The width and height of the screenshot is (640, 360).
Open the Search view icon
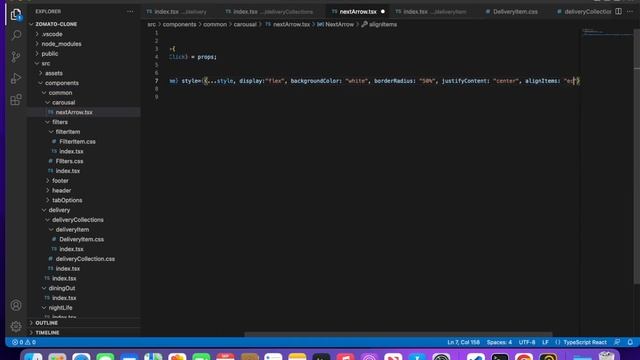[x=16, y=35]
